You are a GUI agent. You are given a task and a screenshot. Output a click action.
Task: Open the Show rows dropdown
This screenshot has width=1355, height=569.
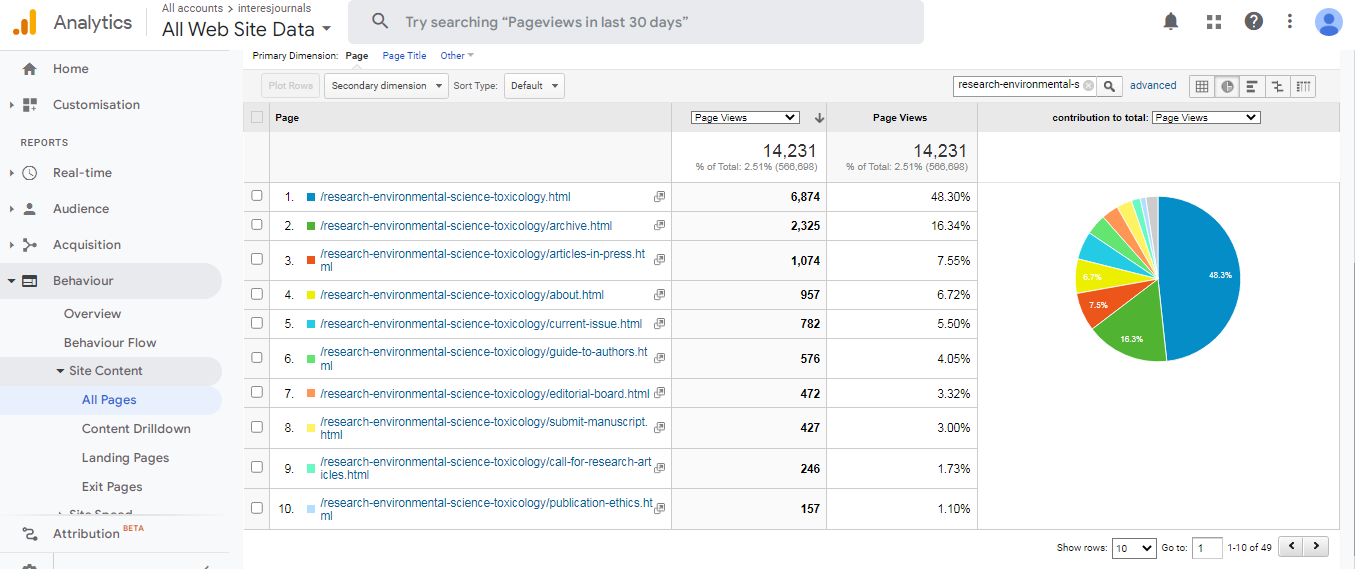[x=1134, y=548]
